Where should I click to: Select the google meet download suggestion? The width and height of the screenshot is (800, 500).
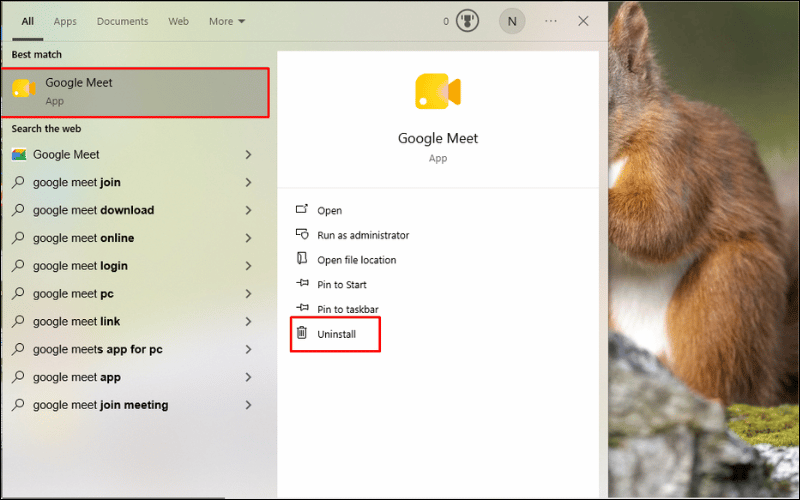pos(133,210)
